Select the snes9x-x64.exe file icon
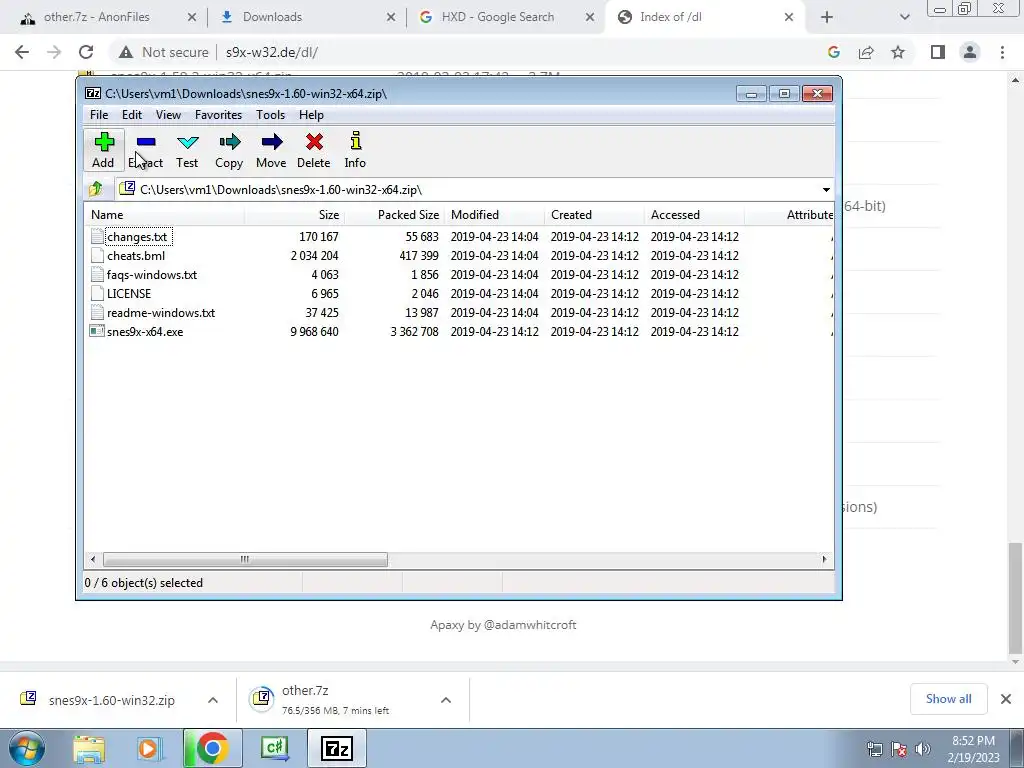This screenshot has width=1024, height=768. 97,332
